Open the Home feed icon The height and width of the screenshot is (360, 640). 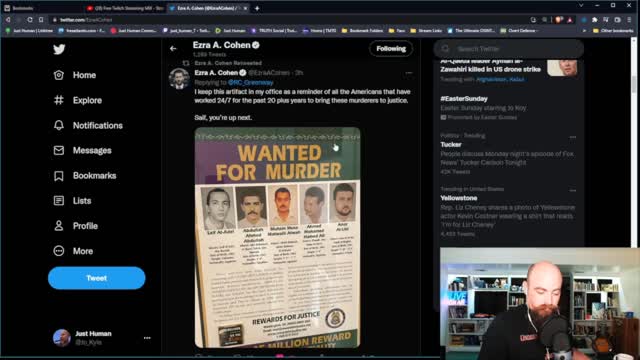[59, 75]
